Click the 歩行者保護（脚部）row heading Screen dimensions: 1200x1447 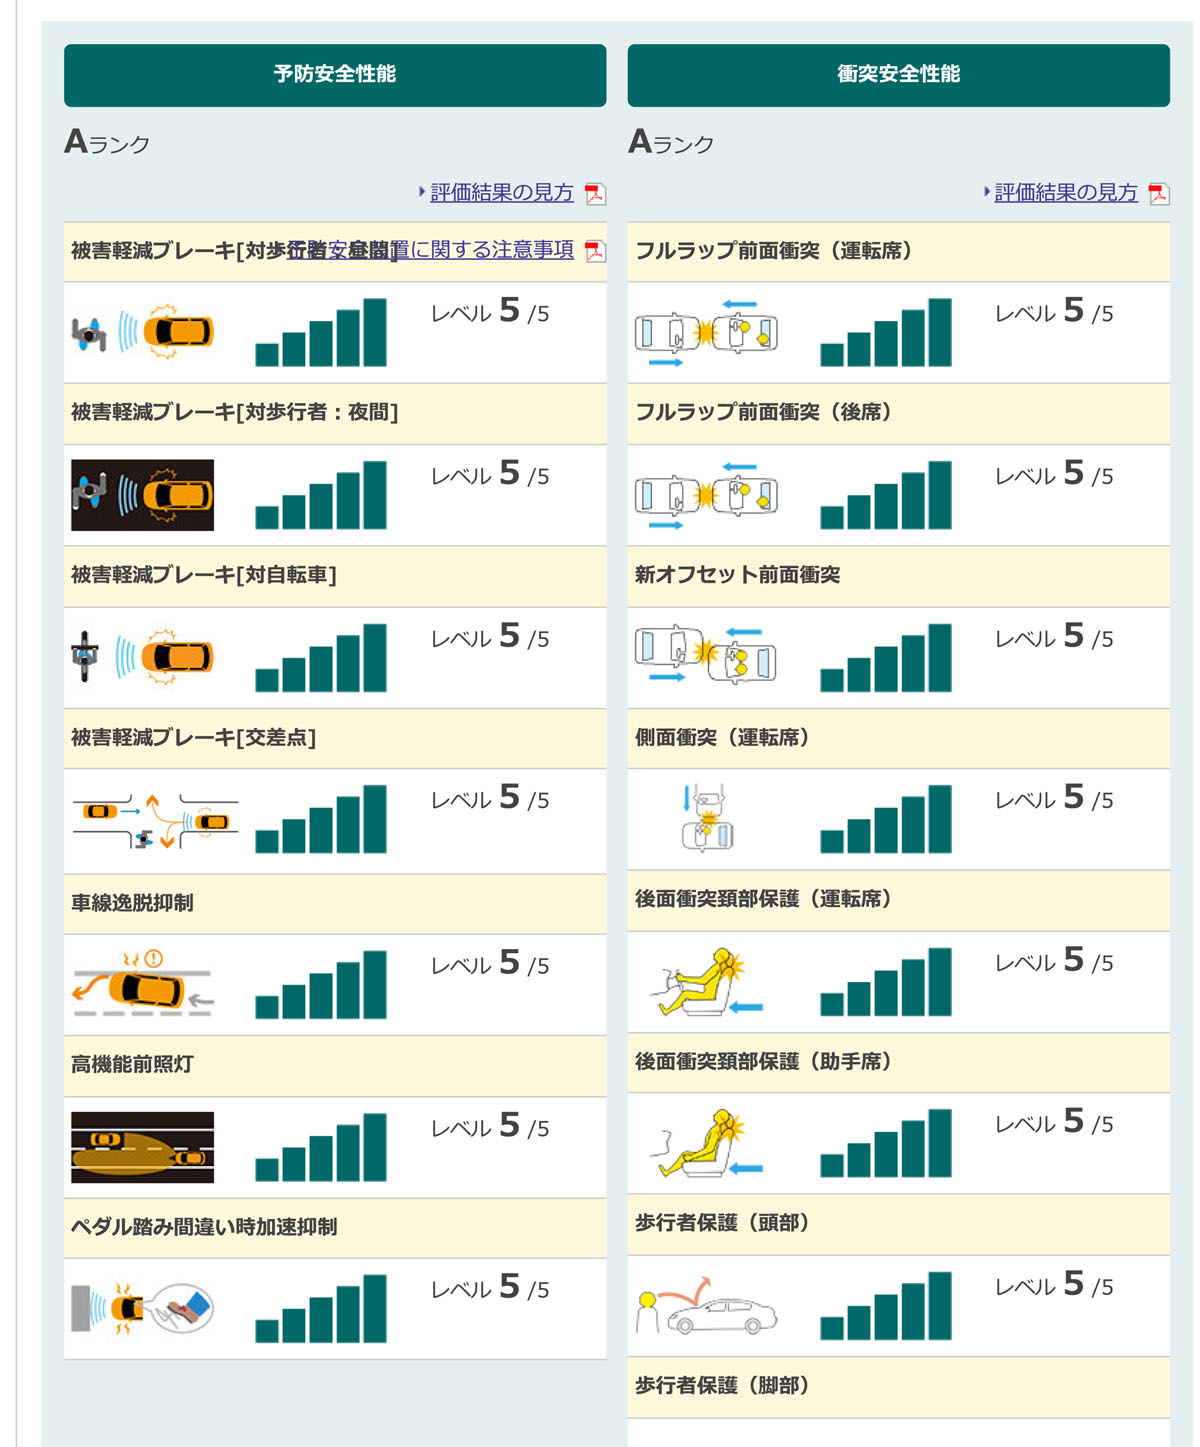pos(722,1386)
